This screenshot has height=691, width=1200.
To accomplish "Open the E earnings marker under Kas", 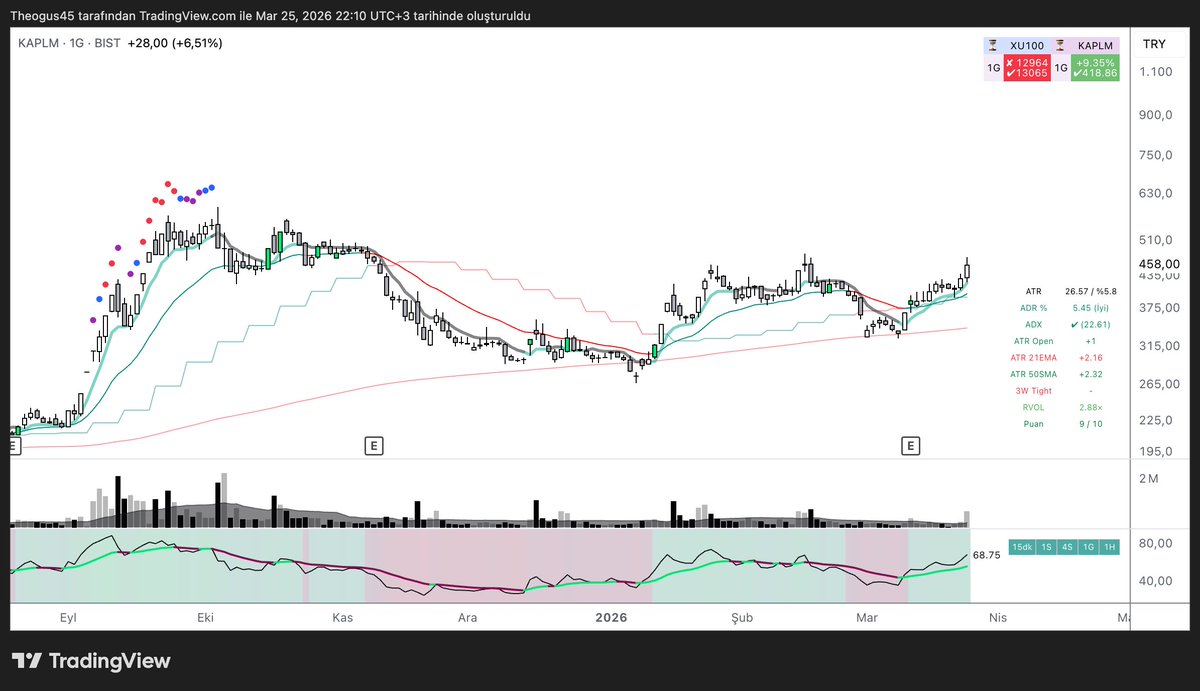I will coord(374,444).
